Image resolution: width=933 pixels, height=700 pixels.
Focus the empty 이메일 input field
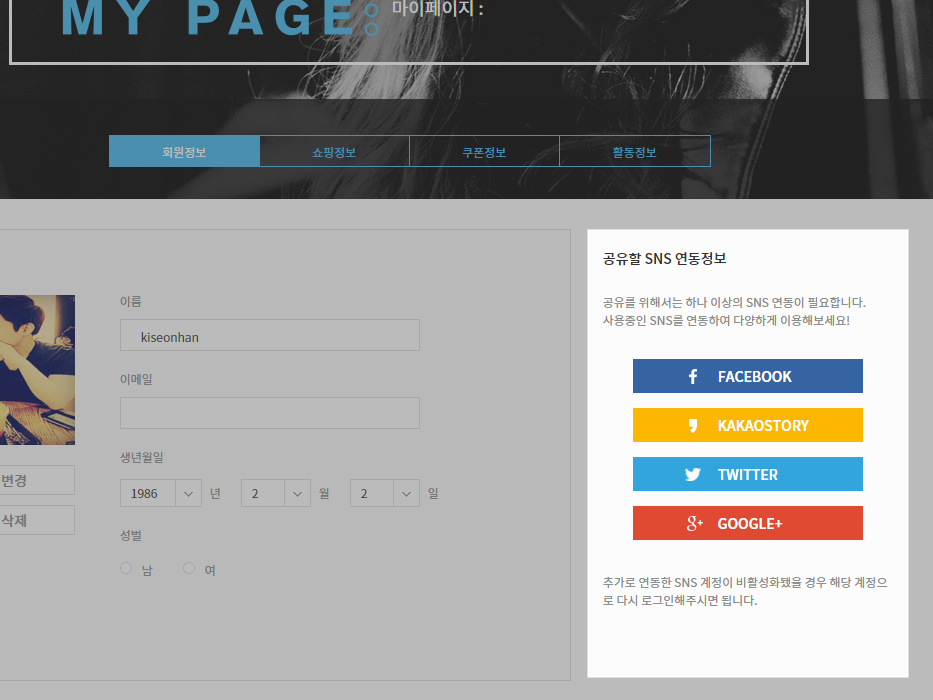(269, 413)
